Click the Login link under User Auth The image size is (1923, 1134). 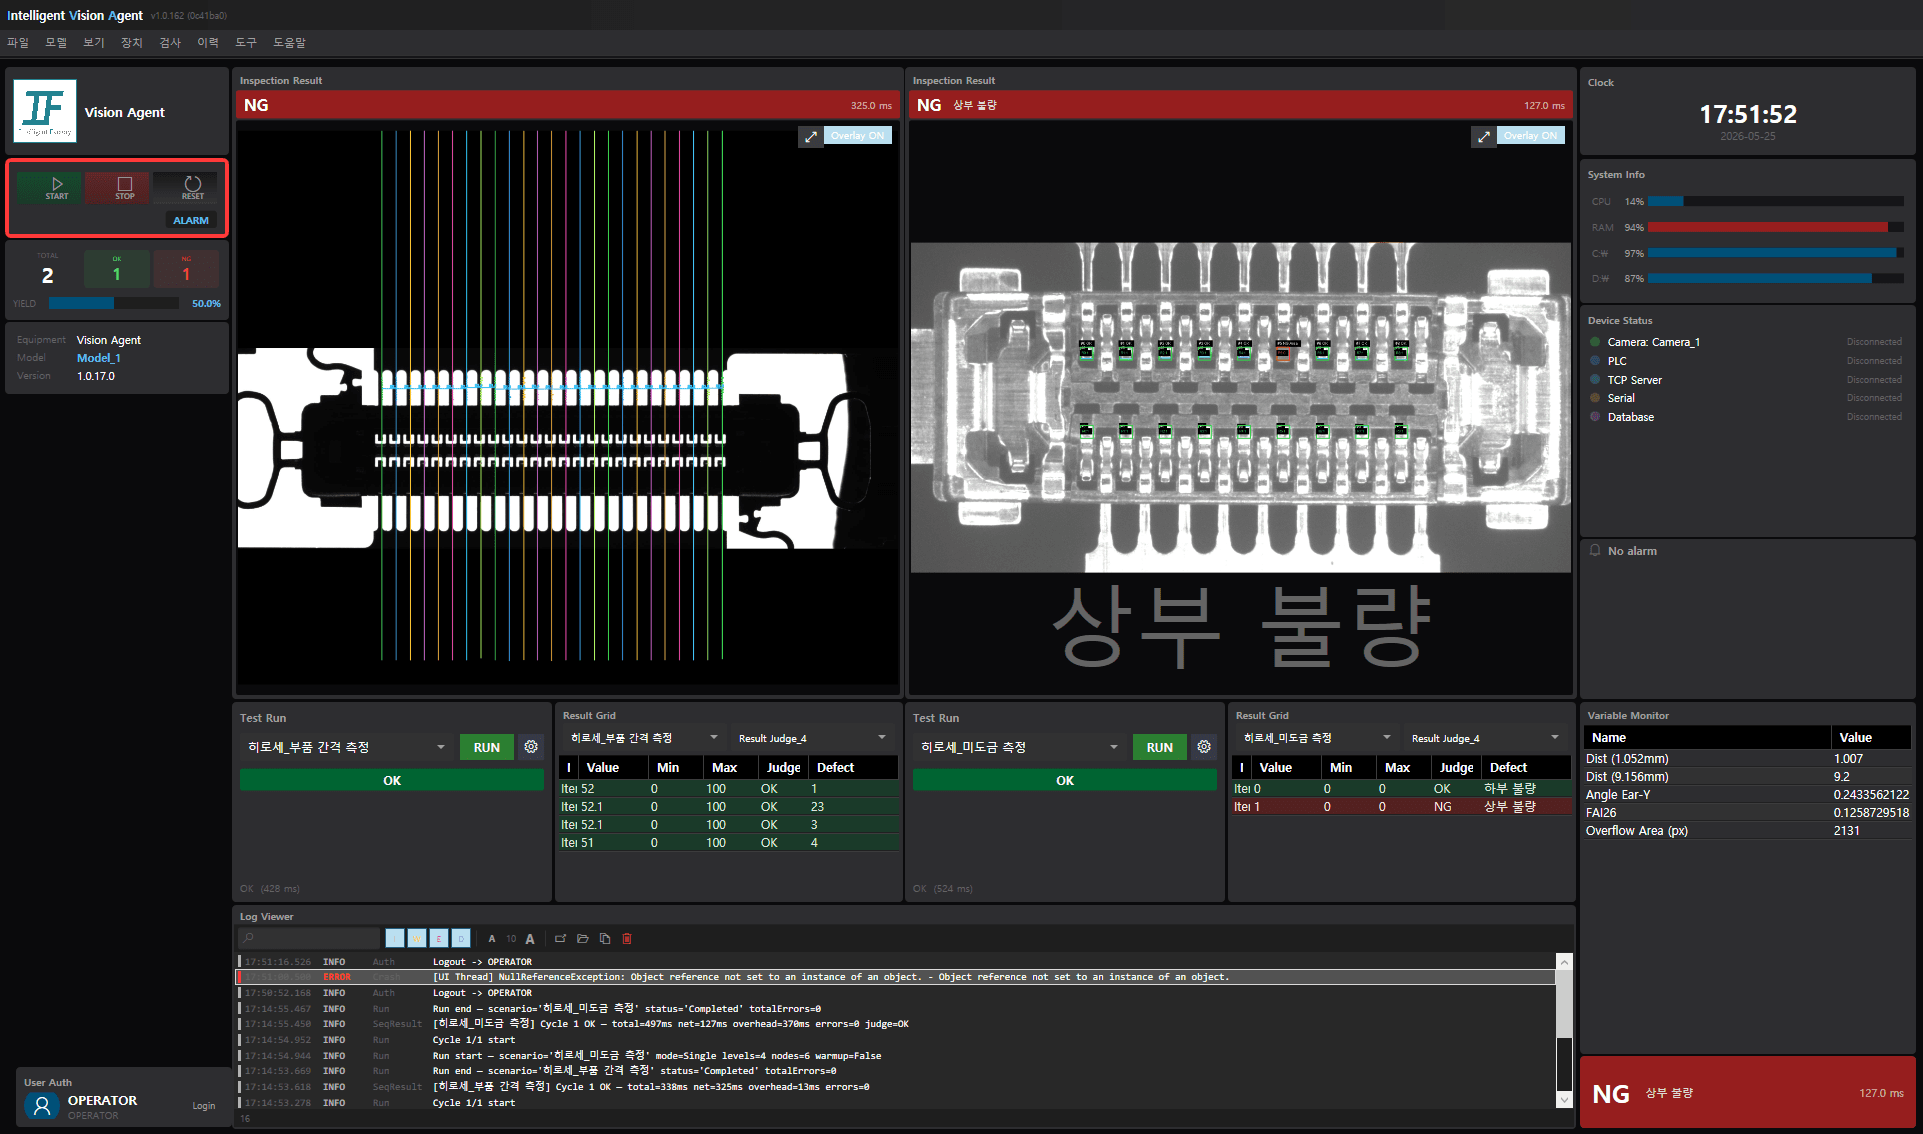(204, 1105)
